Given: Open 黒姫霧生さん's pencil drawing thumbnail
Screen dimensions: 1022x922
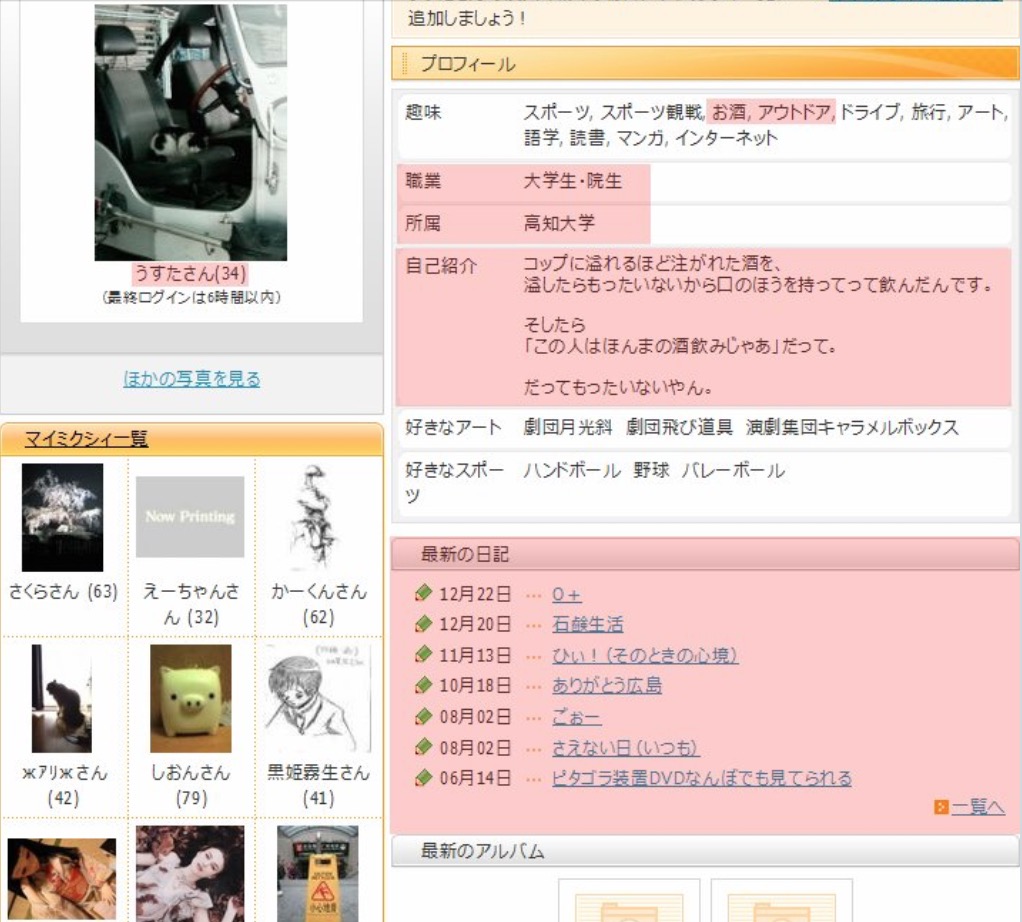Looking at the screenshot, I should click(318, 699).
